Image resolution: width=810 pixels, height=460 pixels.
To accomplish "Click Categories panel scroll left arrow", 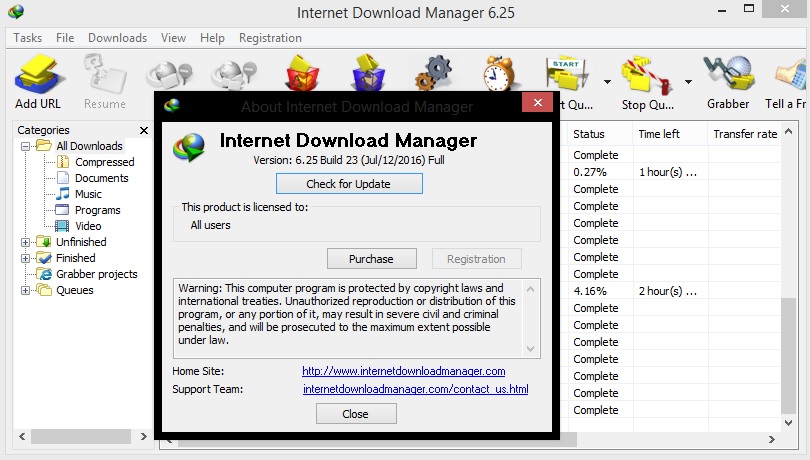I will point(22,437).
